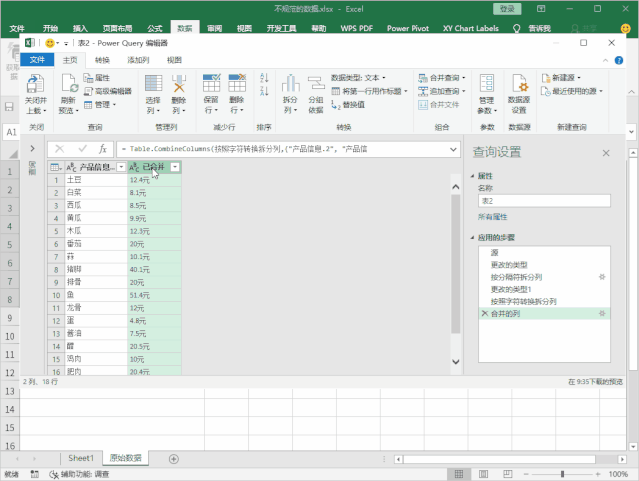
Task: Click the fx formula icon in formula bar
Action: [x=101, y=148]
